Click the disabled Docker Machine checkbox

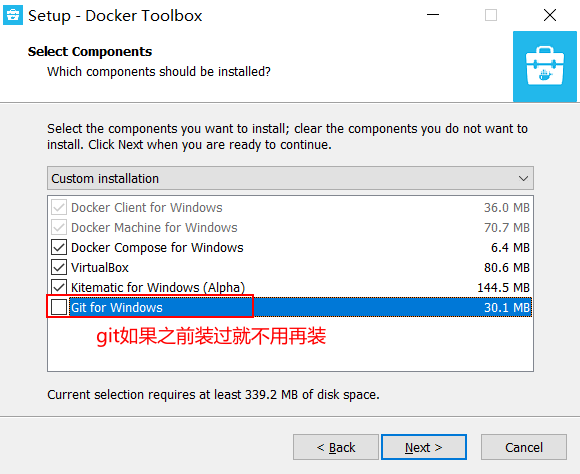59,227
